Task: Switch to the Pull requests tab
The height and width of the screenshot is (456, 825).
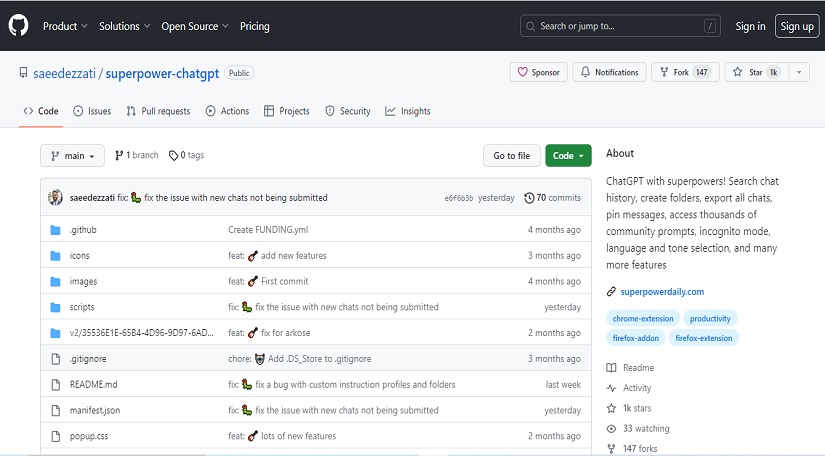Action: tap(158, 111)
